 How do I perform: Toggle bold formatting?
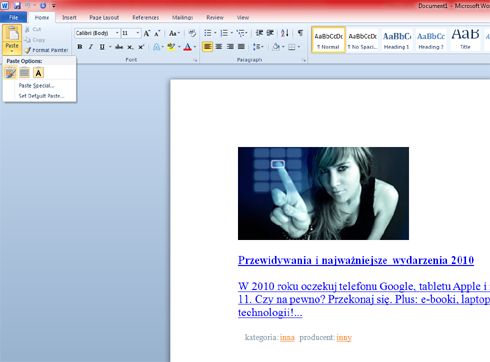[80, 47]
